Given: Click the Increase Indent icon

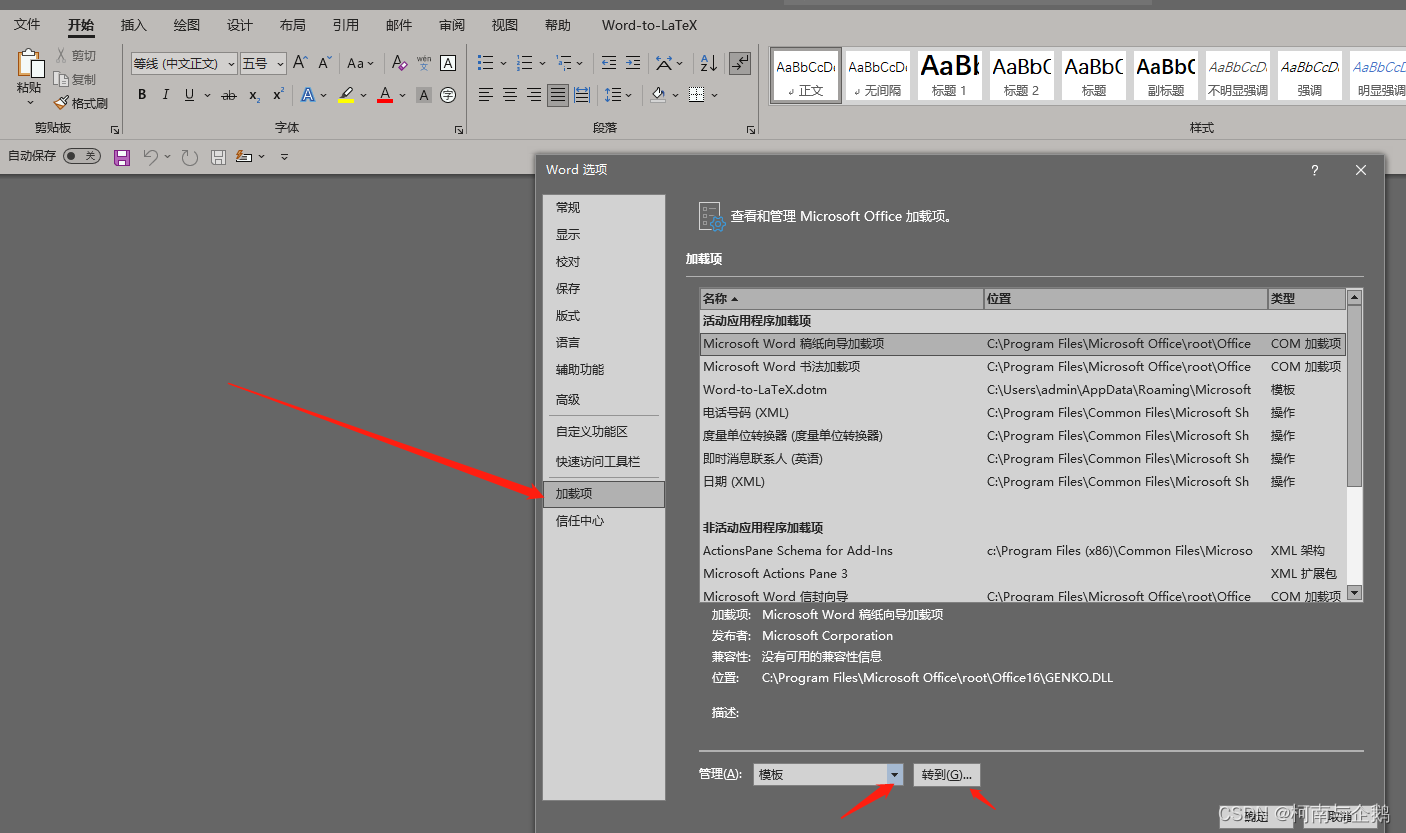Looking at the screenshot, I should tap(633, 63).
